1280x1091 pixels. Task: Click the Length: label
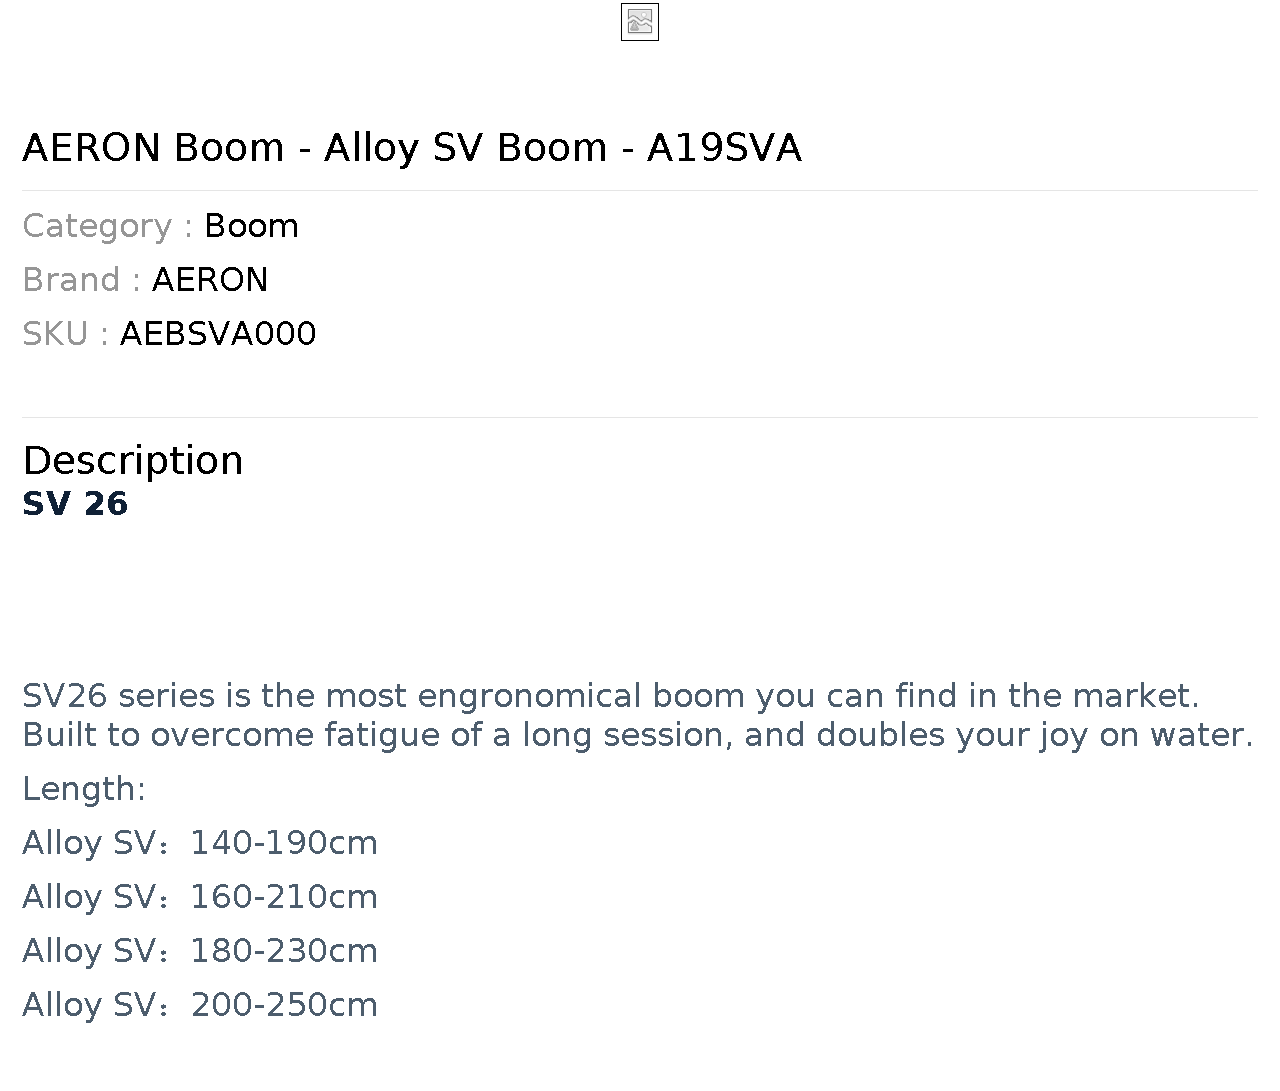point(84,789)
